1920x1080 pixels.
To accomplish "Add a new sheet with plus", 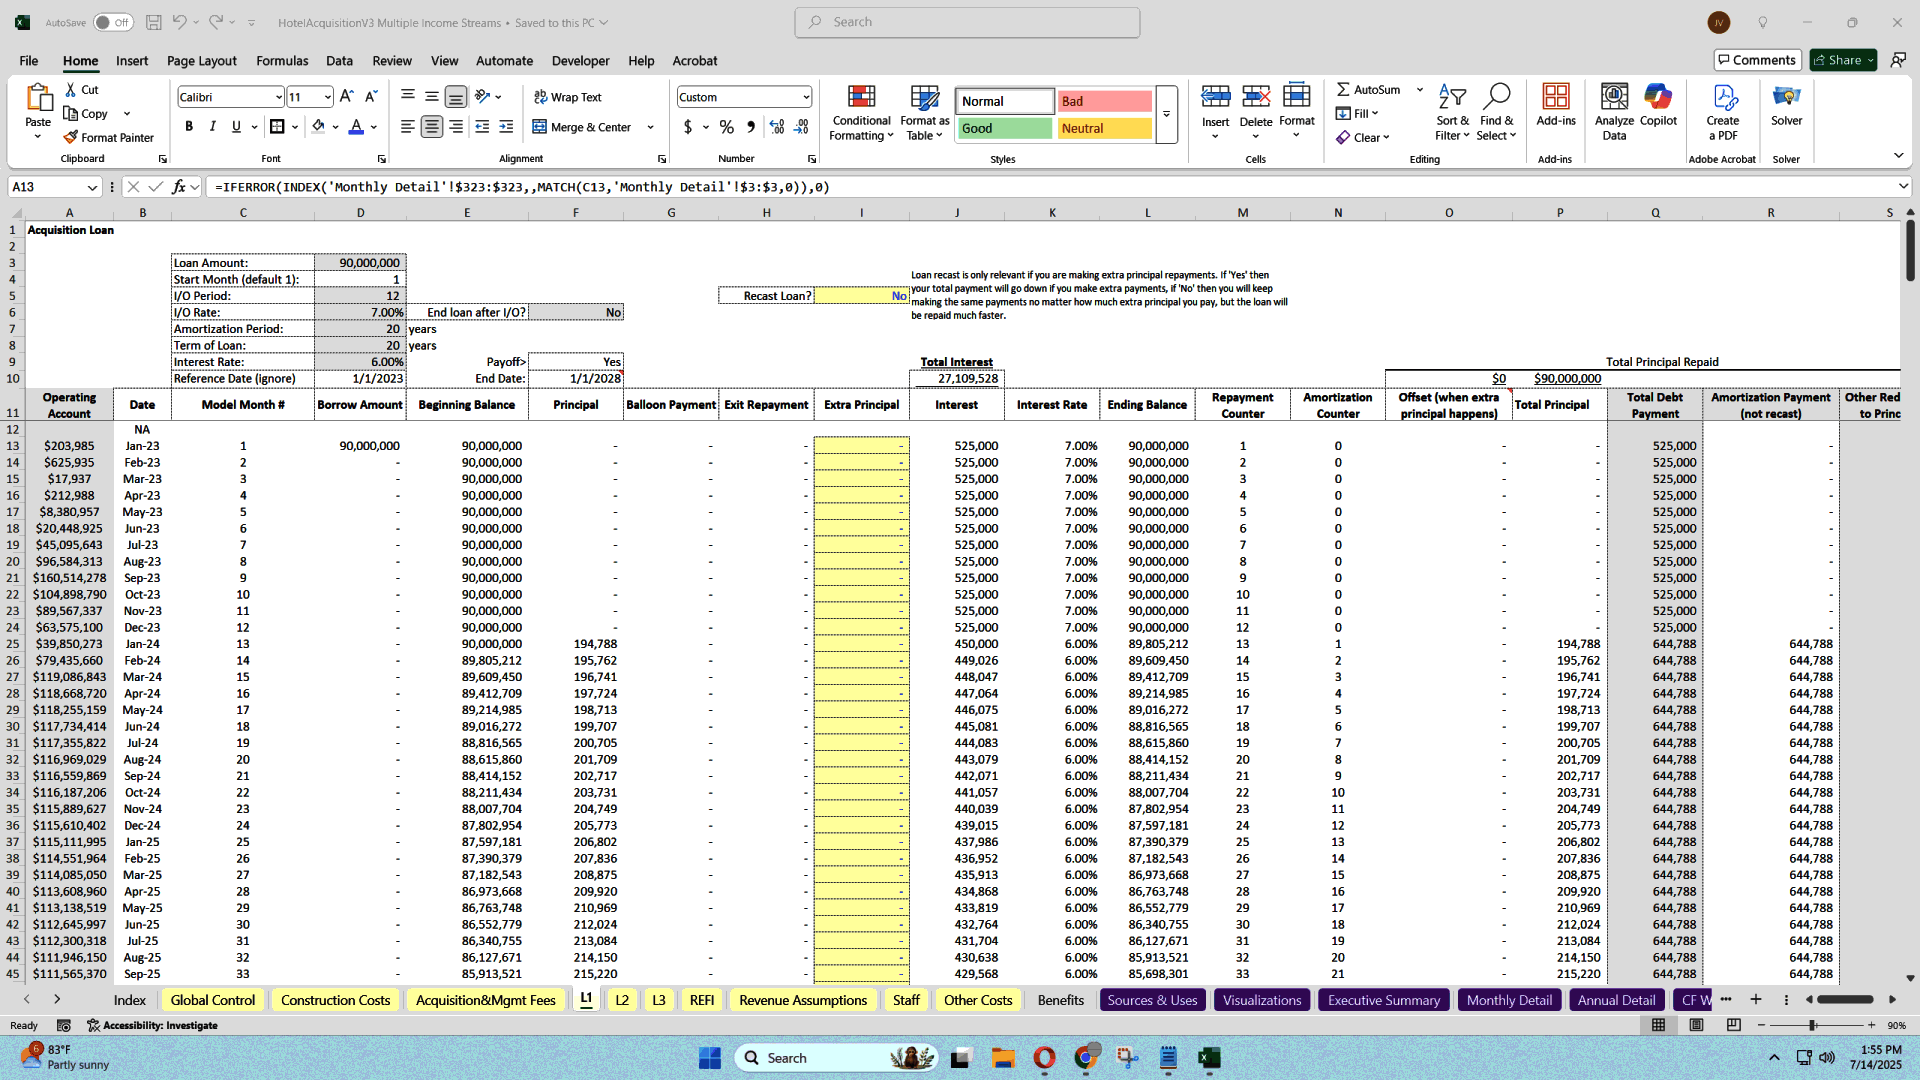I will [x=1755, y=1000].
